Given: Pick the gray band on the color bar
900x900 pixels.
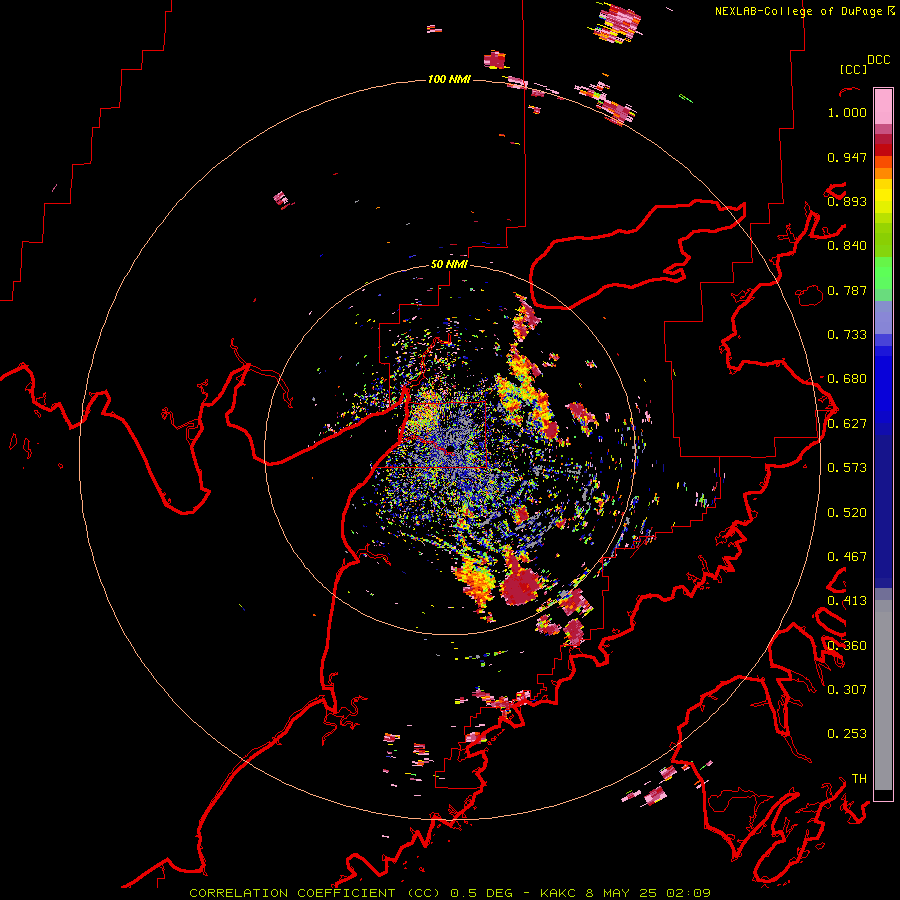Looking at the screenshot, I should coord(883,695).
